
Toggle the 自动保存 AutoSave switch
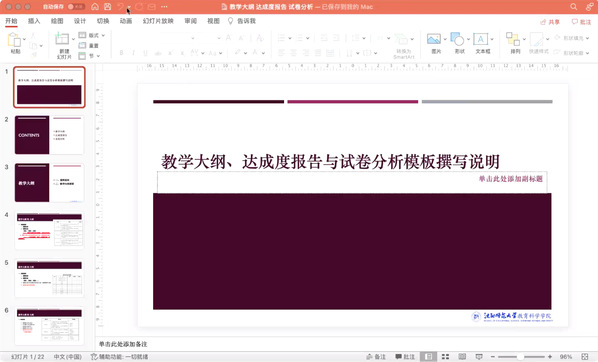pos(76,7)
